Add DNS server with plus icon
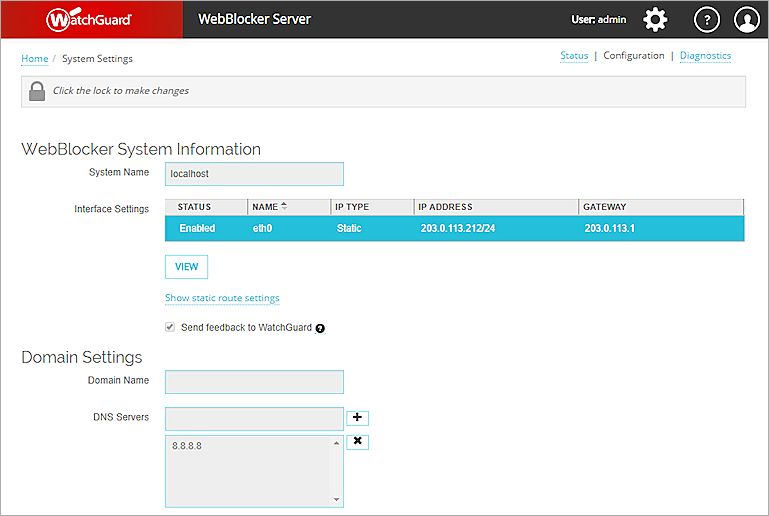769x516 pixels. (357, 417)
